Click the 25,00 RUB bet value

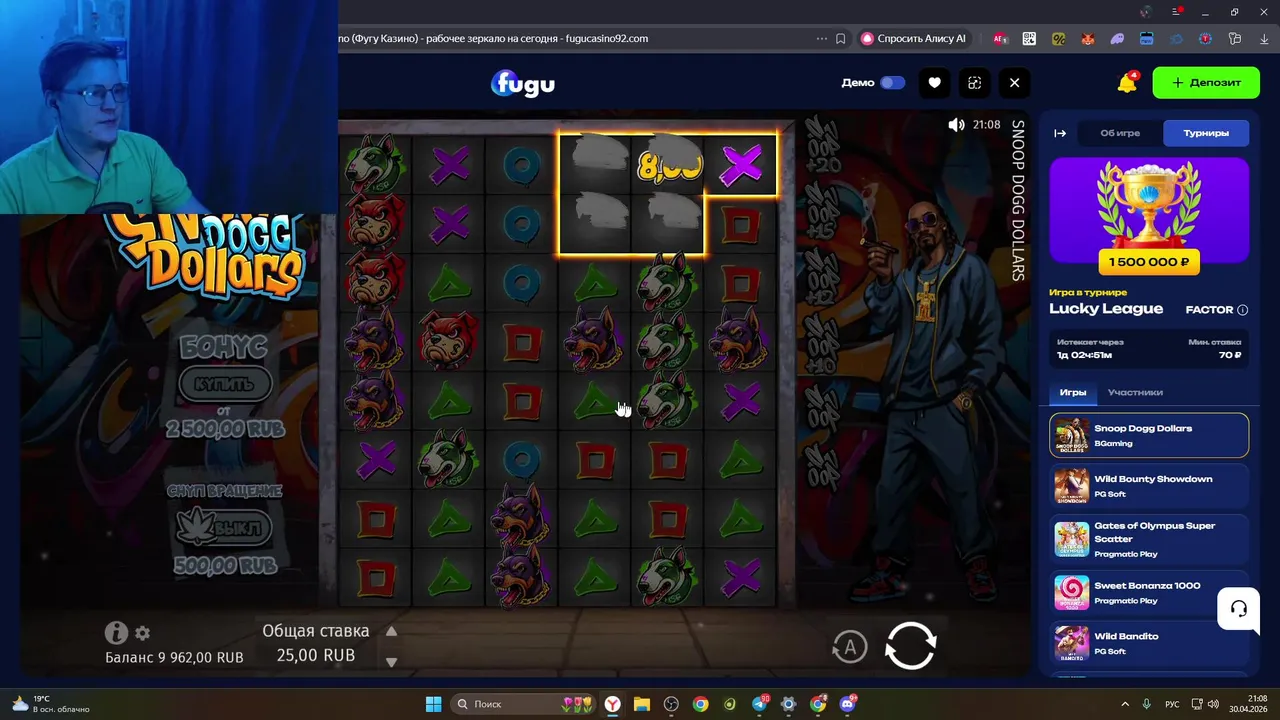coord(316,656)
